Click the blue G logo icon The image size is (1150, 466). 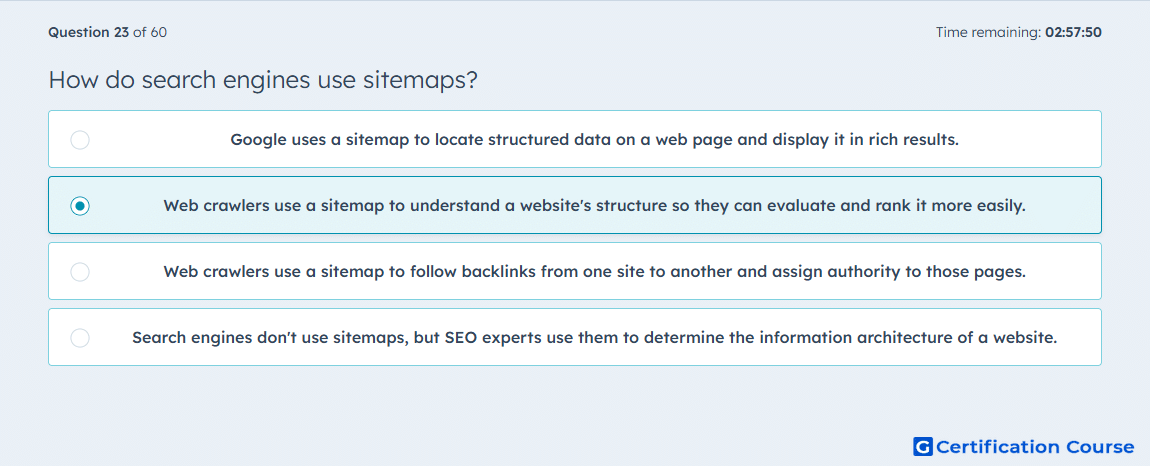[x=923, y=446]
